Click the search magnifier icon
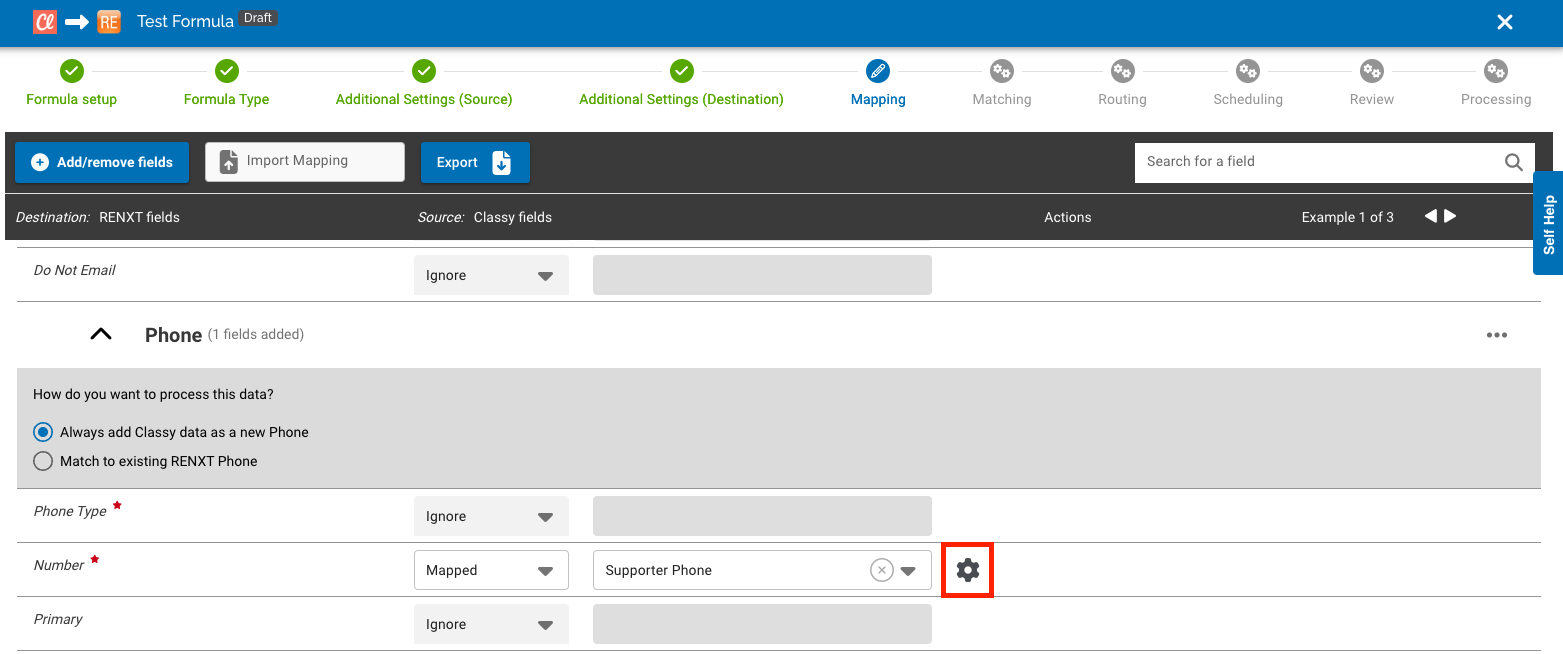The image size is (1563, 654). (x=1513, y=161)
